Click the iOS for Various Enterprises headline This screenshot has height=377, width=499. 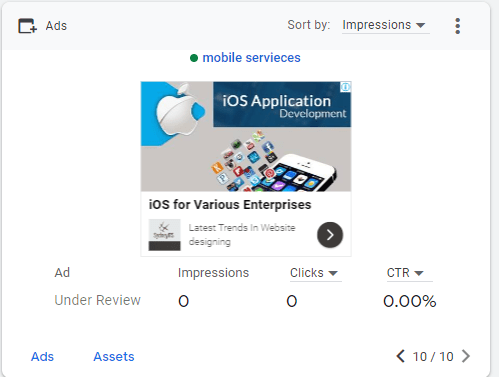(230, 204)
